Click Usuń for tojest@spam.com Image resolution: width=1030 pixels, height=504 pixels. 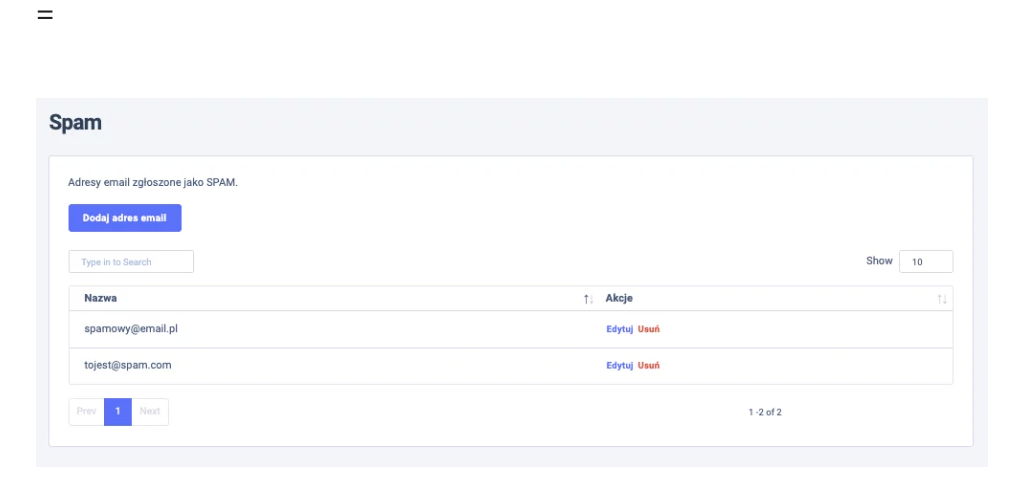click(649, 366)
